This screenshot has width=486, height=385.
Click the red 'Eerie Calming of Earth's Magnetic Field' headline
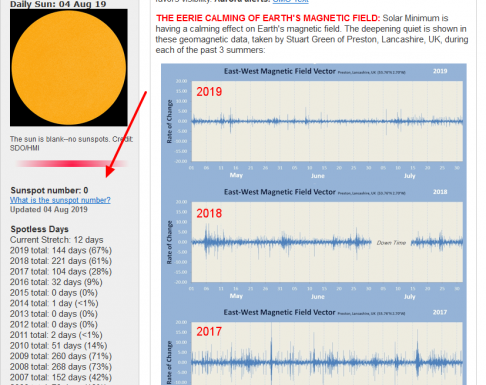(x=268, y=18)
